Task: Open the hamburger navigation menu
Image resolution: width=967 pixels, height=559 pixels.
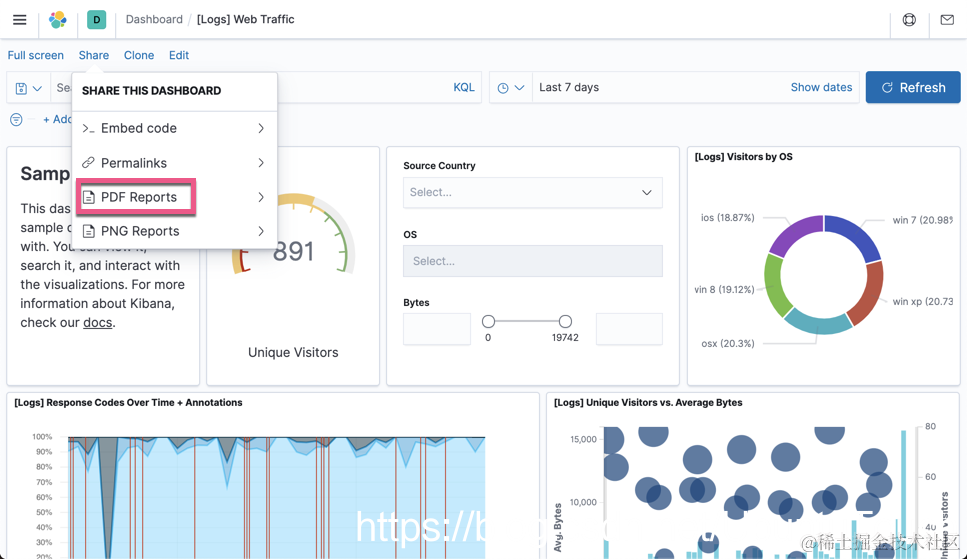Action: [20, 20]
